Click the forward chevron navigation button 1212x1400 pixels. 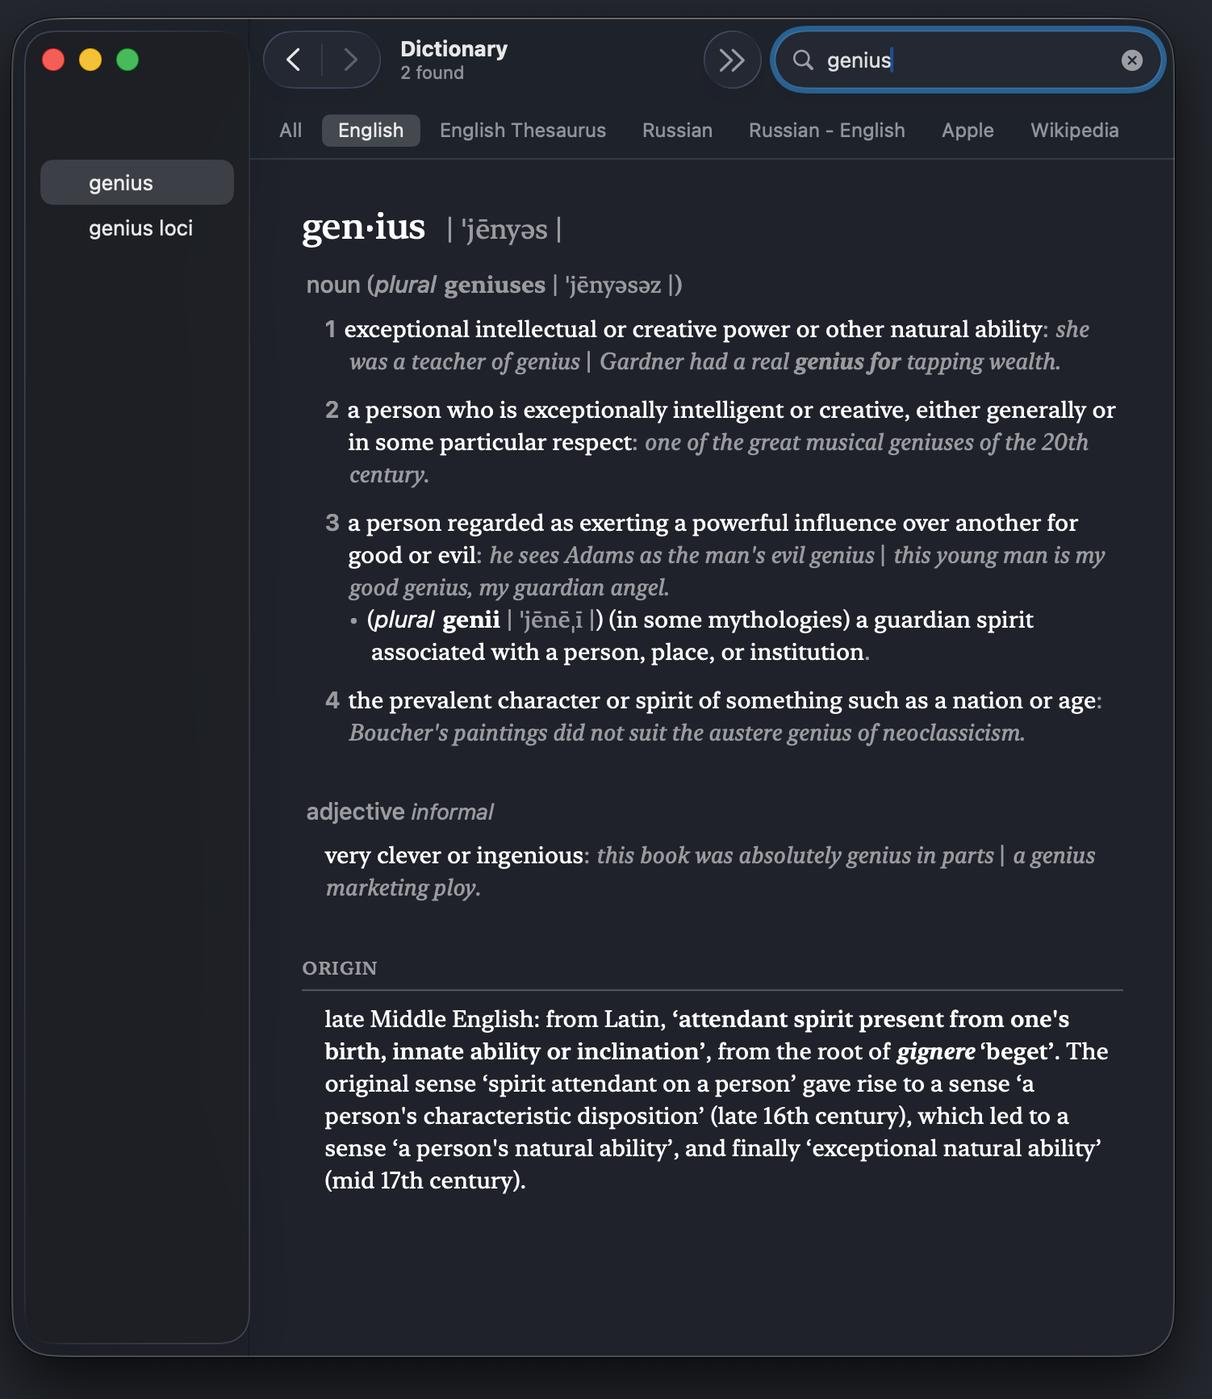350,60
